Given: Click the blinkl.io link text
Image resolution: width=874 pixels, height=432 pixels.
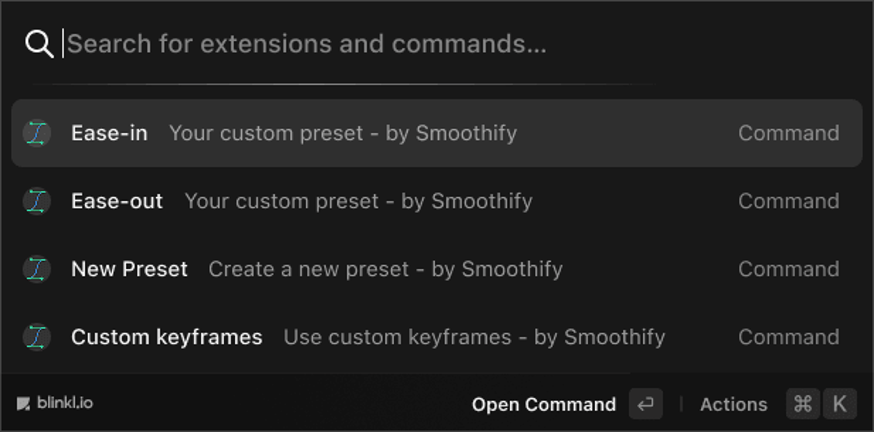Looking at the screenshot, I should [65, 404].
